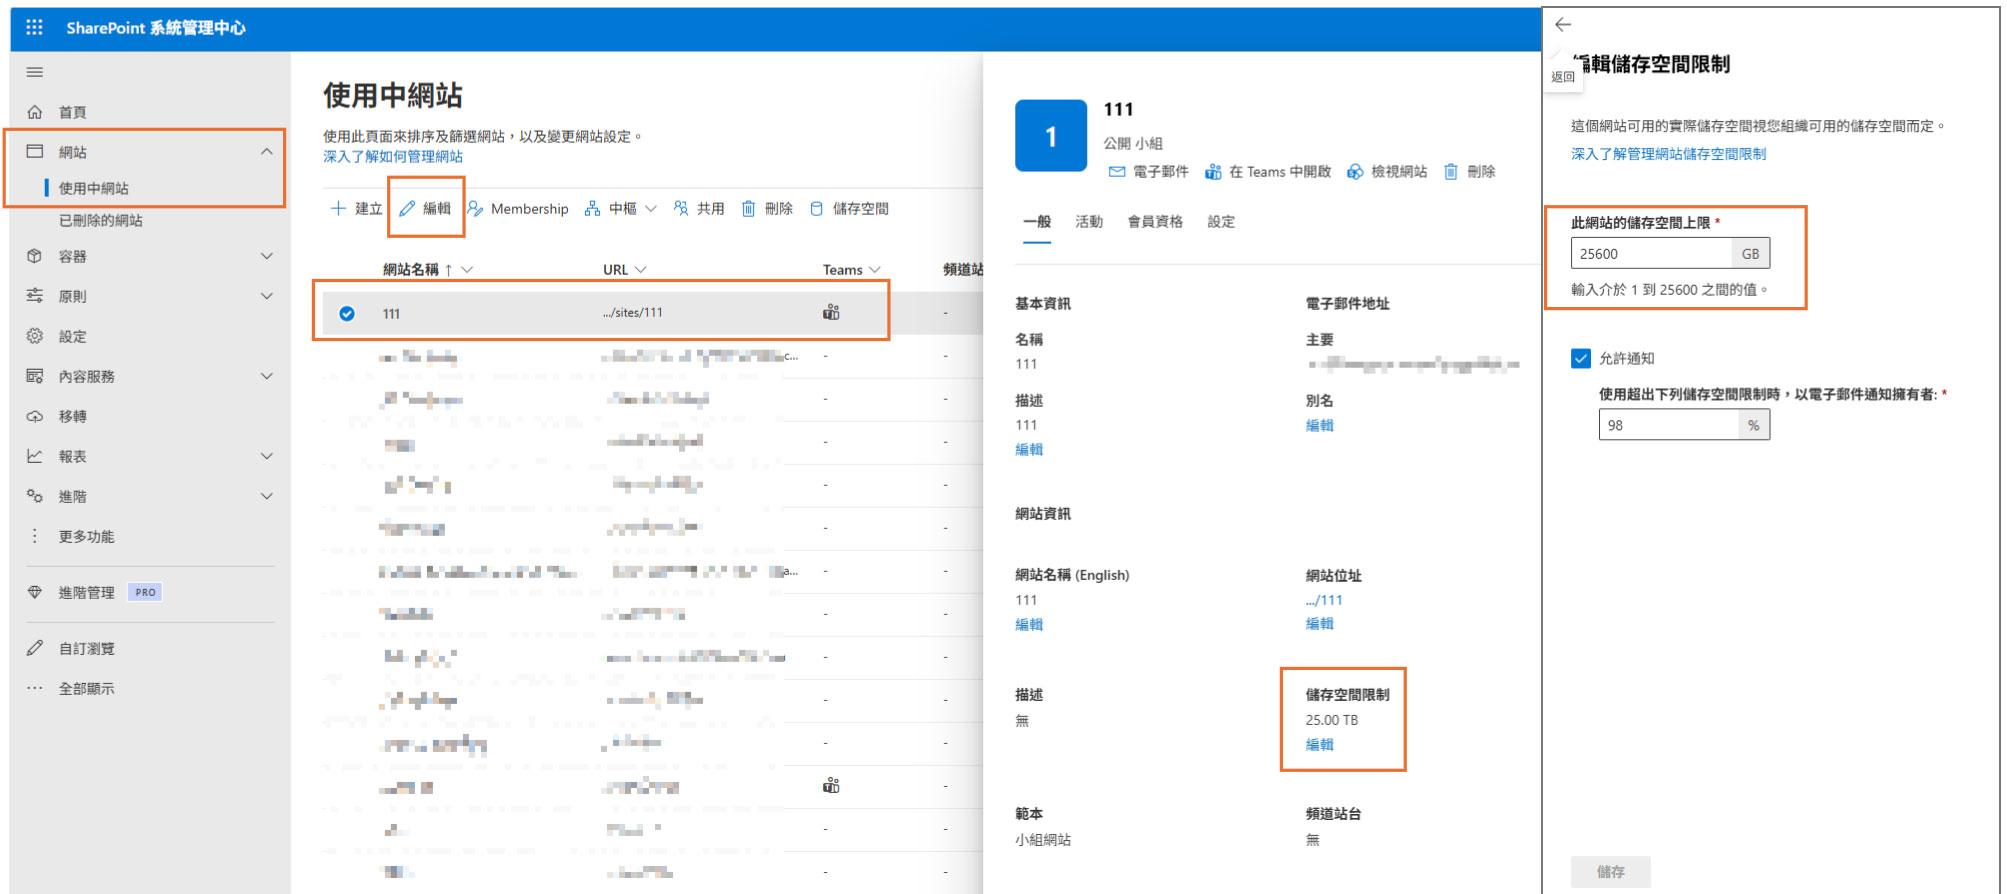Click the Edit (編輯) pencil toolbar icon
The width and height of the screenshot is (2007, 894).
pos(407,208)
